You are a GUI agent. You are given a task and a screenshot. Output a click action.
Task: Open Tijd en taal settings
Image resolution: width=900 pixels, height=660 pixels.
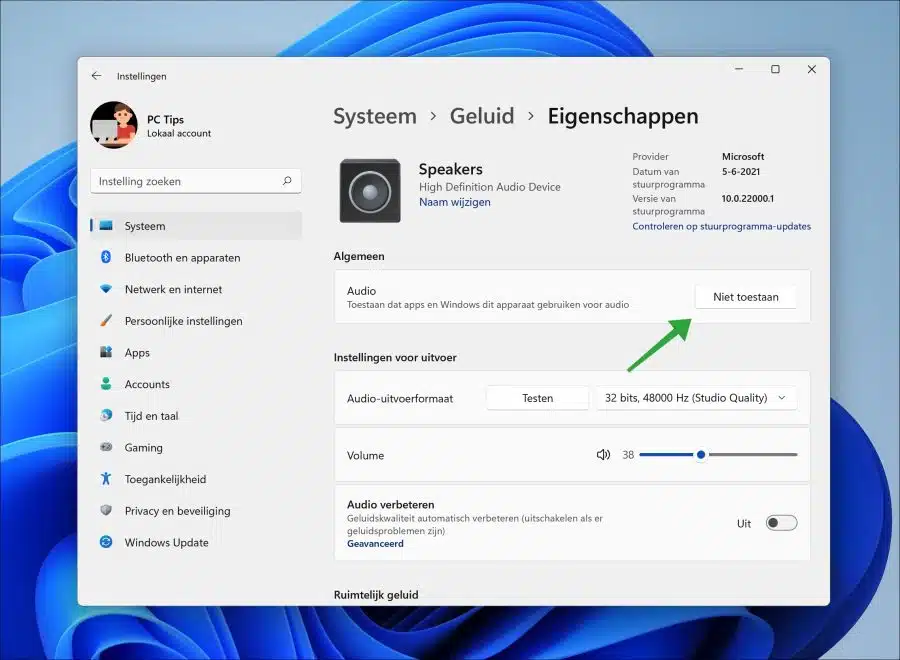pos(196,415)
